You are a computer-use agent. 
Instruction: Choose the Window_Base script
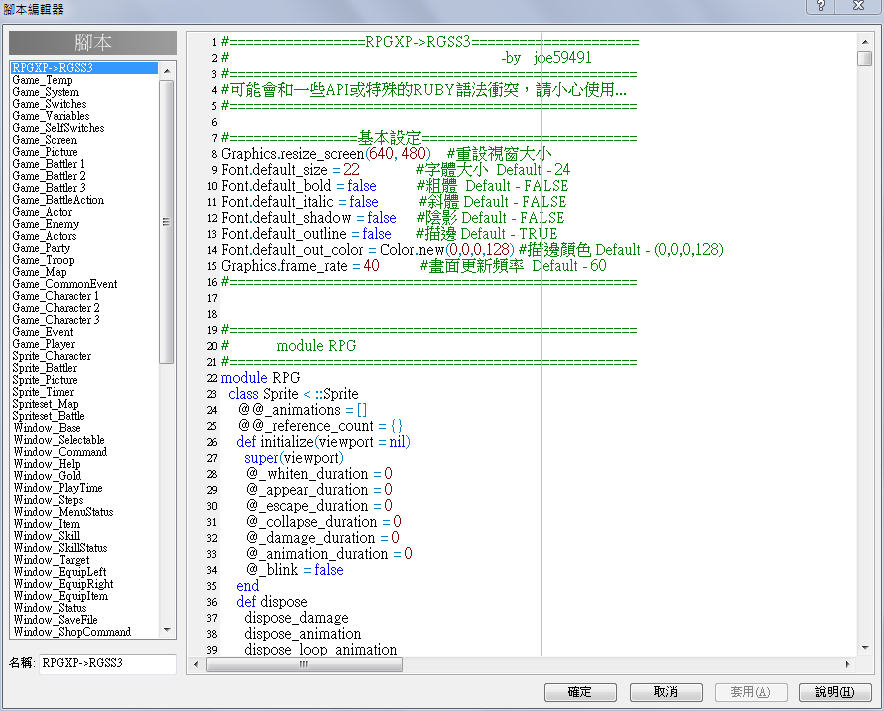click(x=47, y=428)
